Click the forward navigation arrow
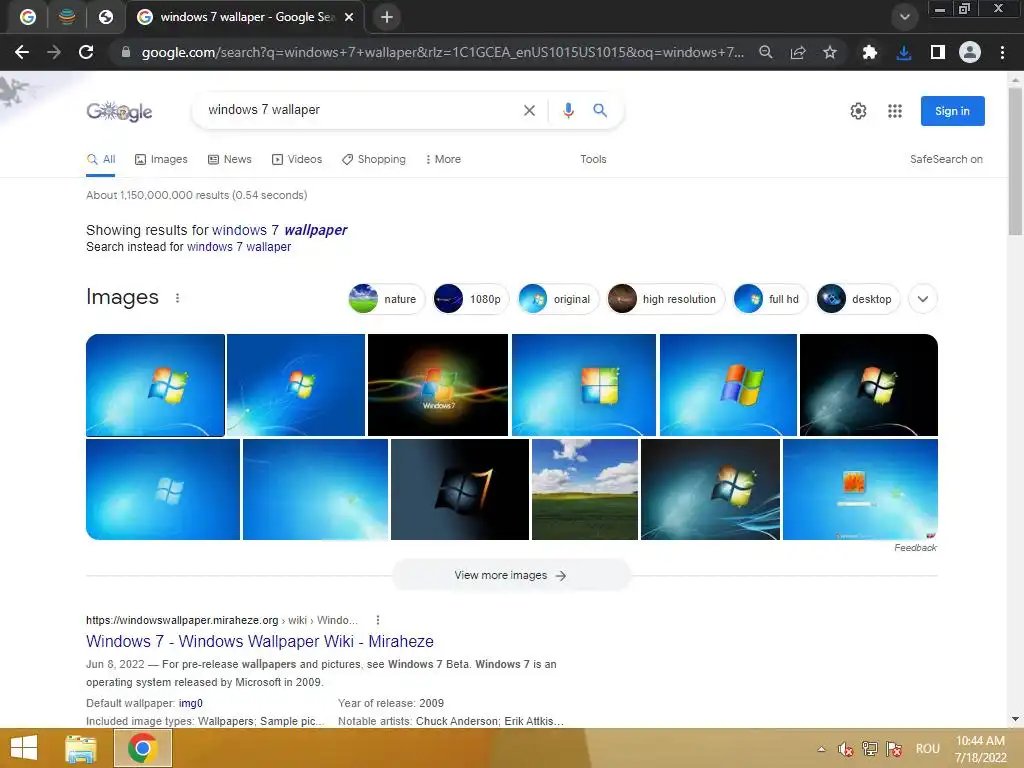 tap(54, 52)
